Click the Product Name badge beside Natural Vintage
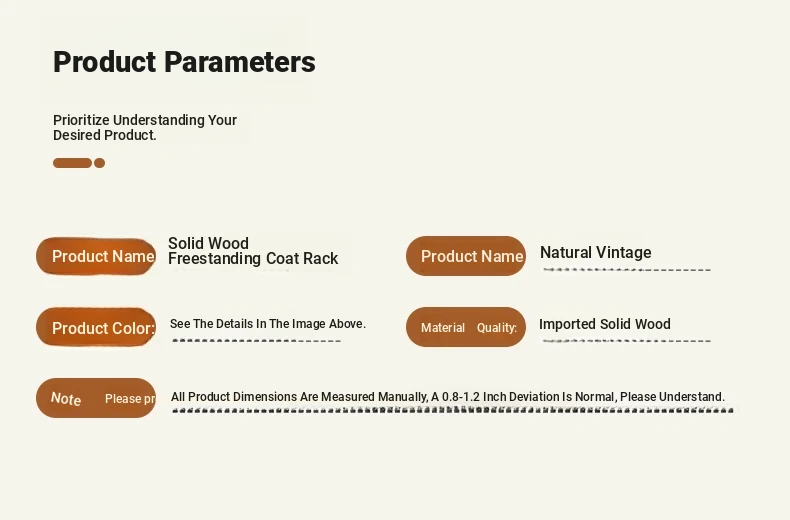This screenshot has height=520, width=790. (x=466, y=256)
